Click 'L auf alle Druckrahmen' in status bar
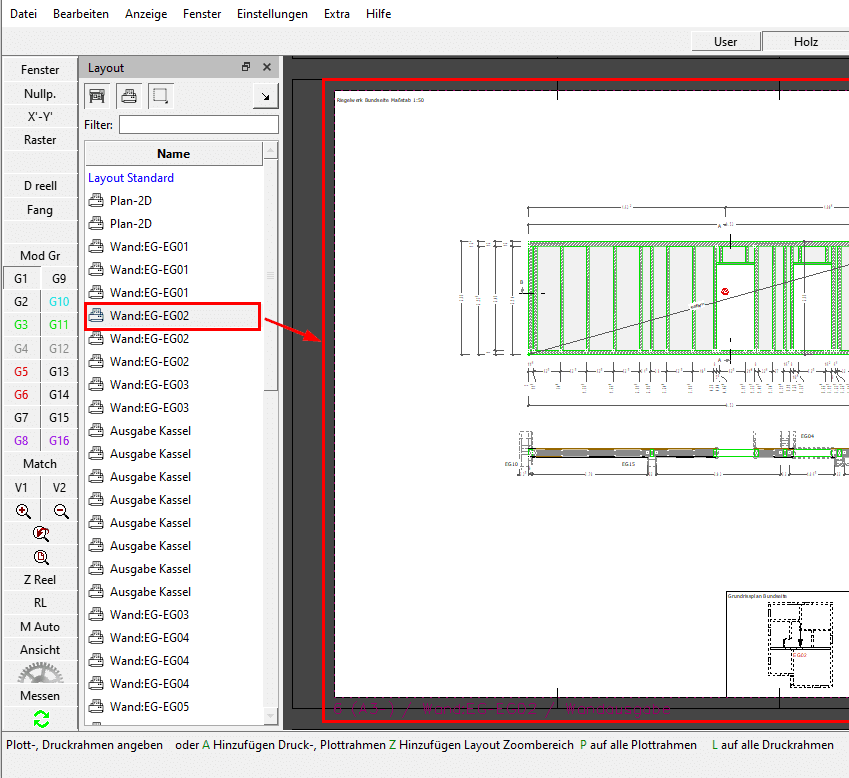Image resolution: width=849 pixels, height=778 pixels. pos(773,745)
